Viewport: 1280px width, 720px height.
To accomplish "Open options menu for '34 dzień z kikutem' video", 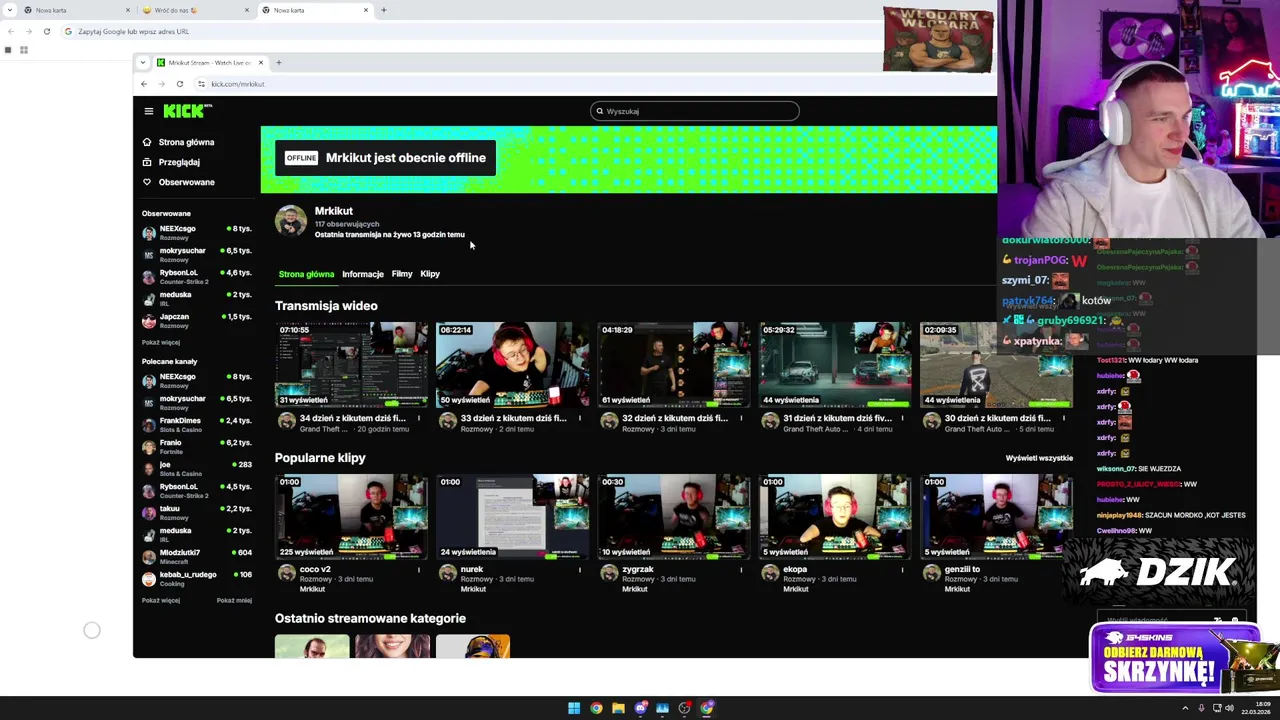I will 419,418.
